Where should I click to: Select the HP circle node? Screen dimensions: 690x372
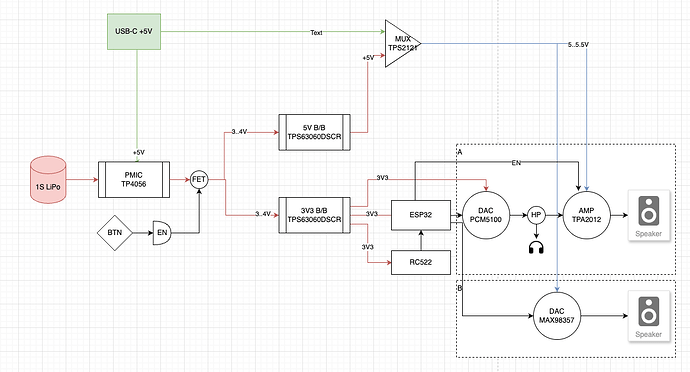(536, 215)
